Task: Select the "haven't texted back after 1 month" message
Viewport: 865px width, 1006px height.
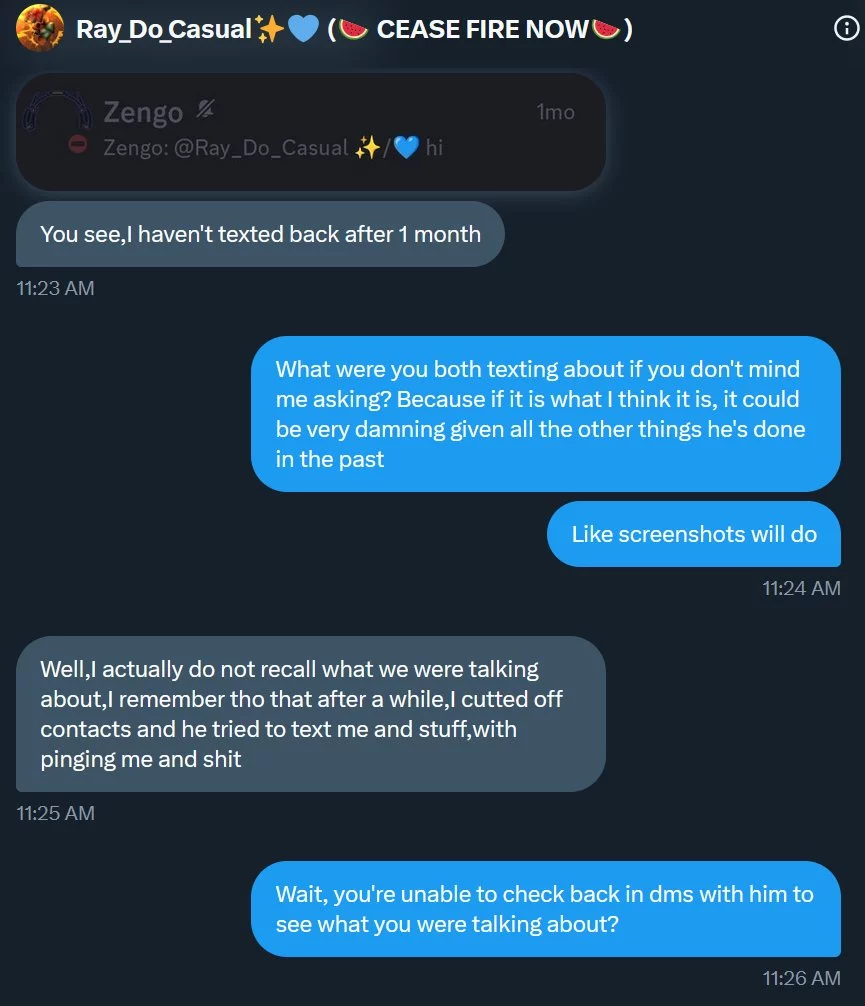Action: pos(260,234)
